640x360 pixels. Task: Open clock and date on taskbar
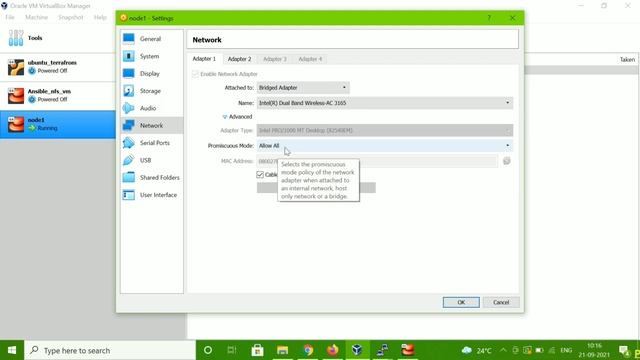coord(594,350)
